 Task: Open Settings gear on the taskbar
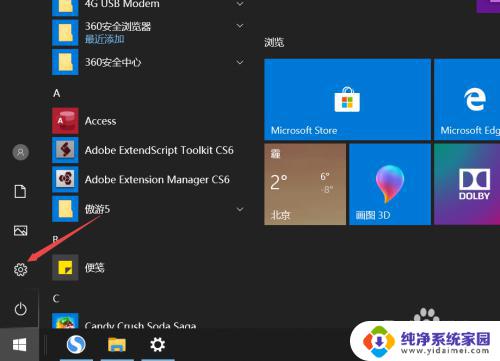tap(157, 344)
